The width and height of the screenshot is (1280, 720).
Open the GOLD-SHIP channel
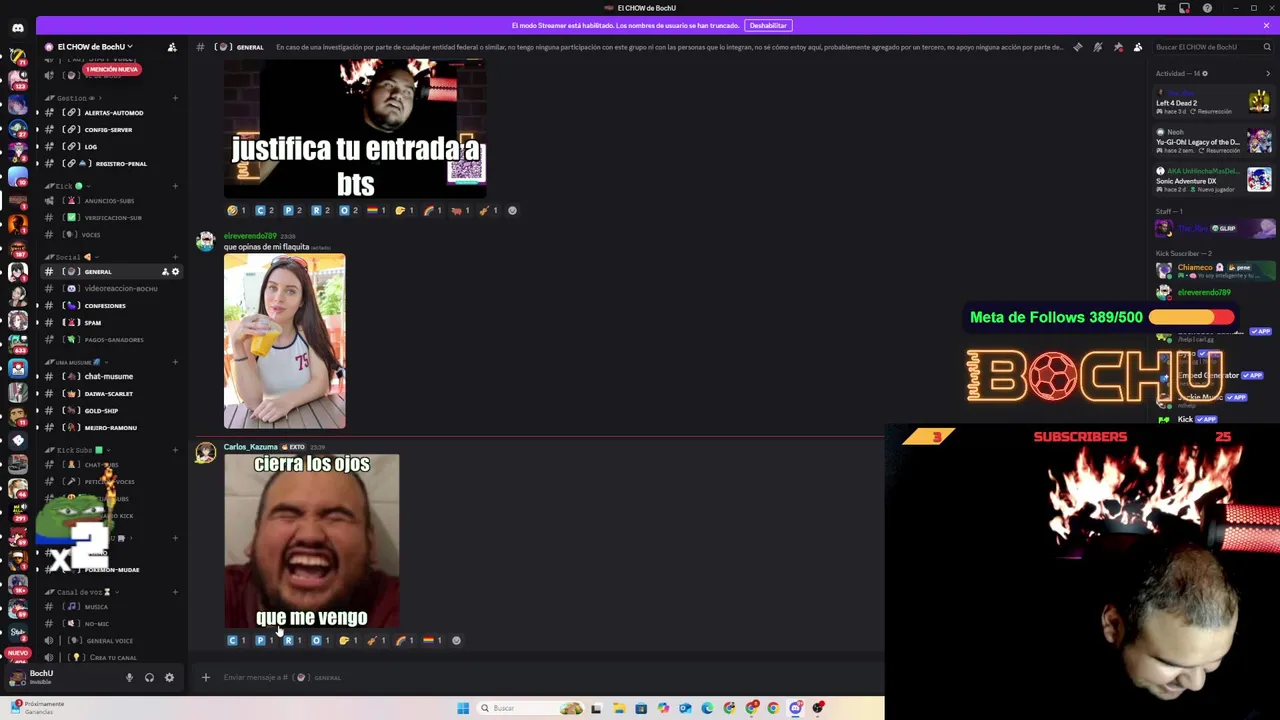(110, 410)
